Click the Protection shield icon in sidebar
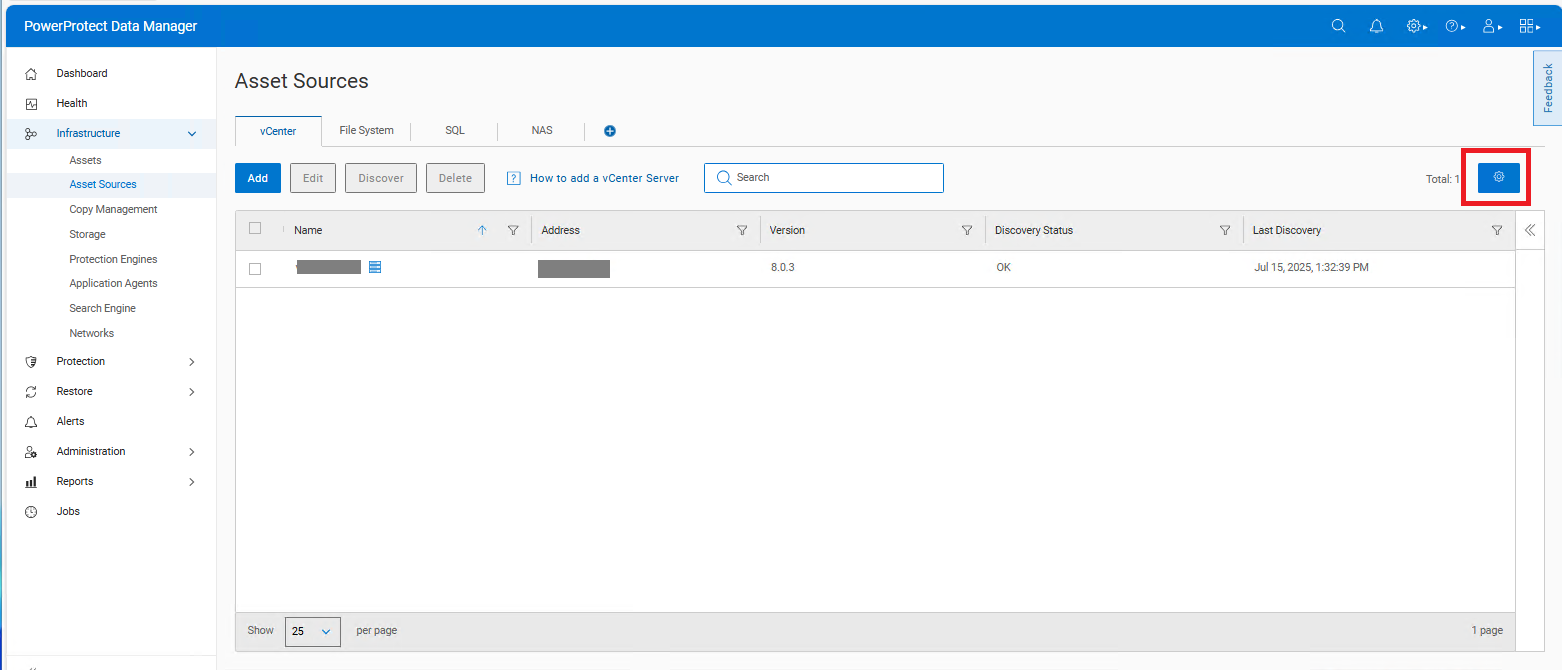 (x=31, y=362)
